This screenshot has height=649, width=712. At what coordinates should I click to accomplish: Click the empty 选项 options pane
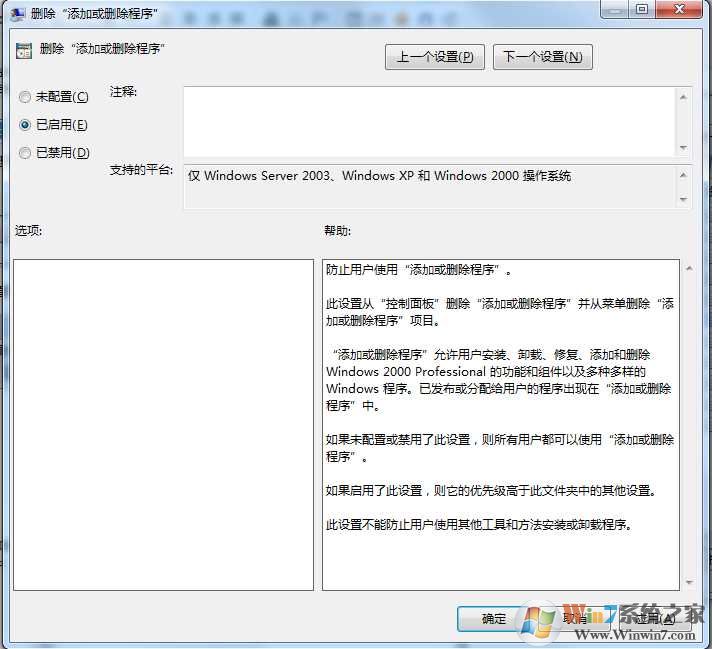tap(163, 425)
